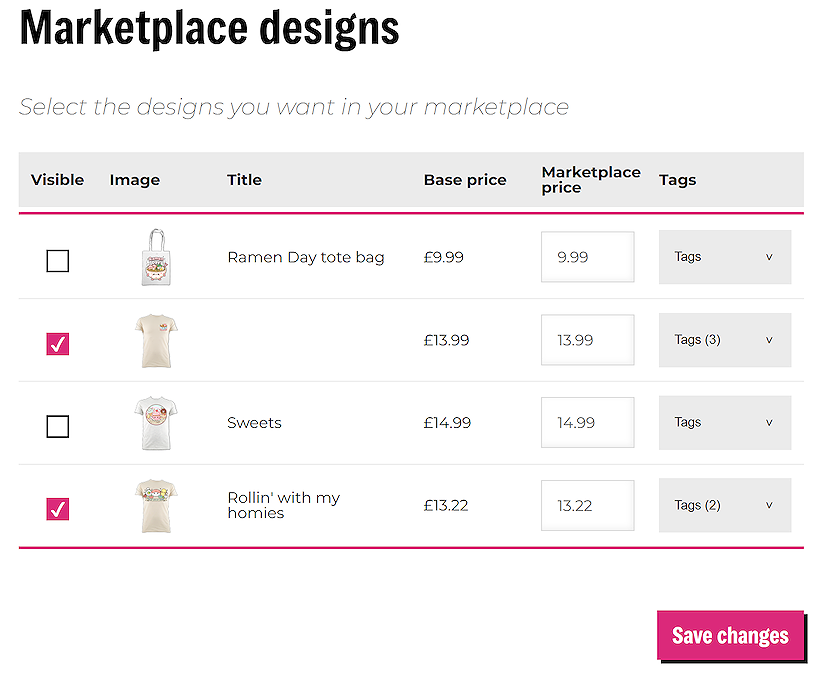Check the Ramen Day tote bag visibility box
The height and width of the screenshot is (689, 824).
58,261
